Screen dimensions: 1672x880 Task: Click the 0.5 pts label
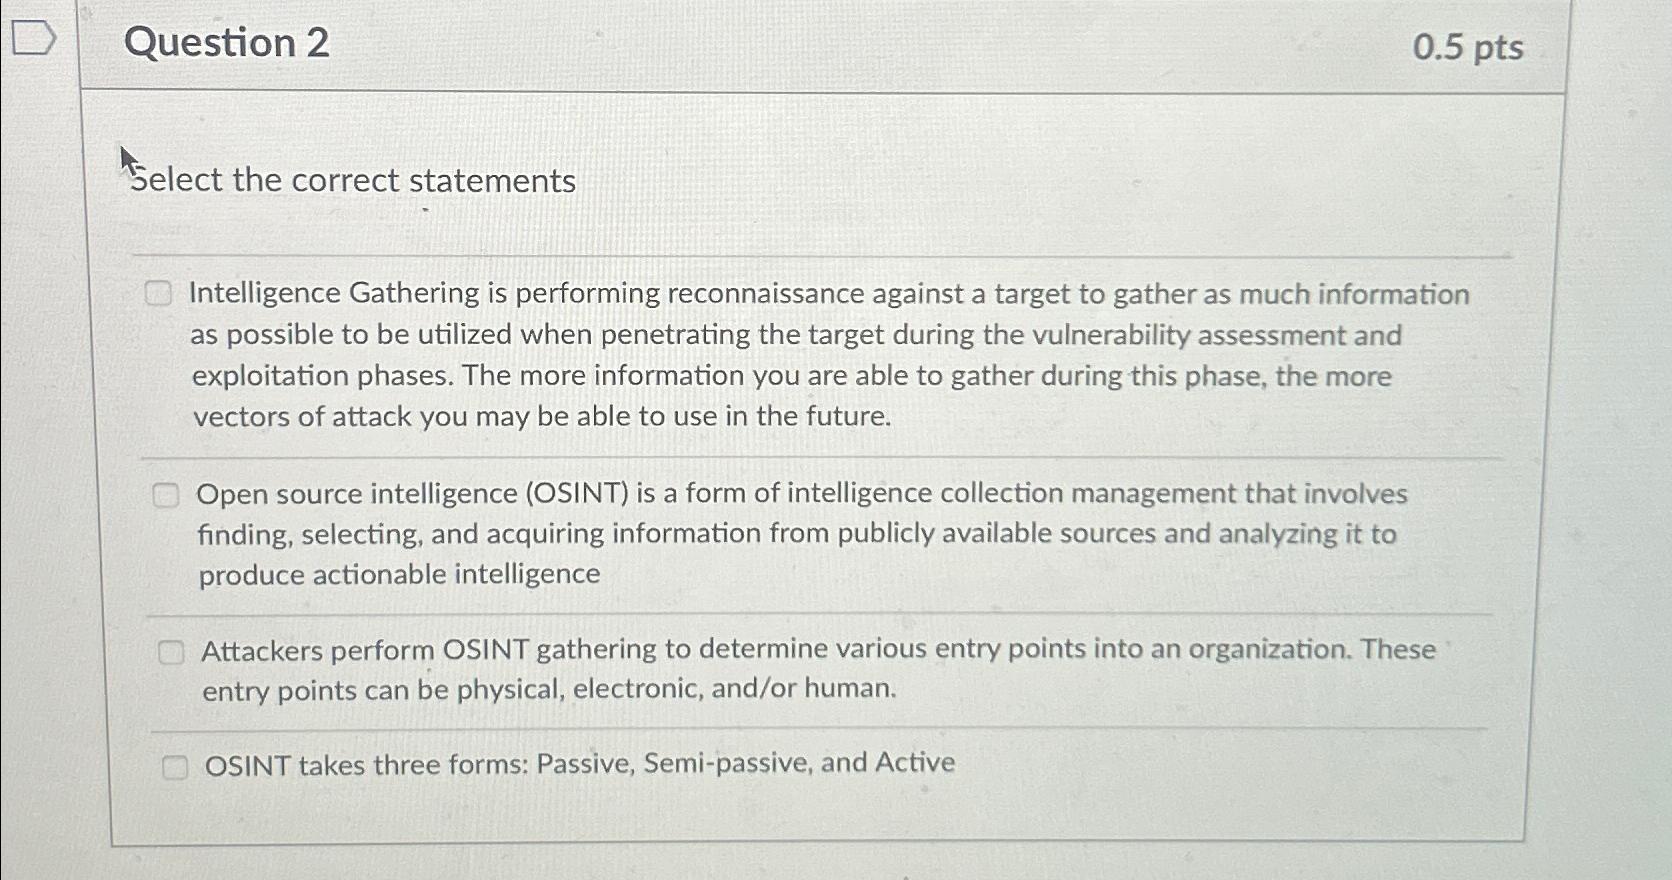(x=1471, y=48)
